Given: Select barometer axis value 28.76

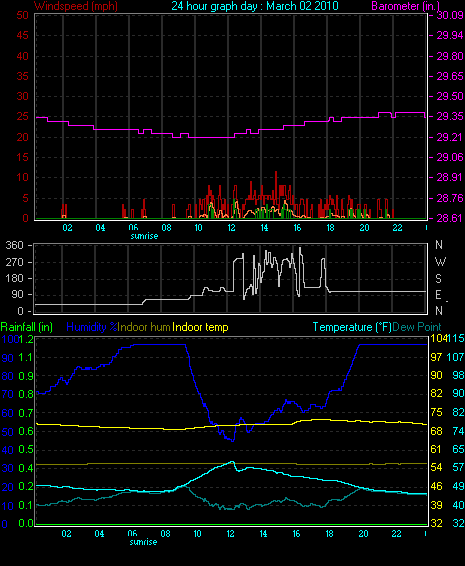Looking at the screenshot, I should tap(450, 198).
